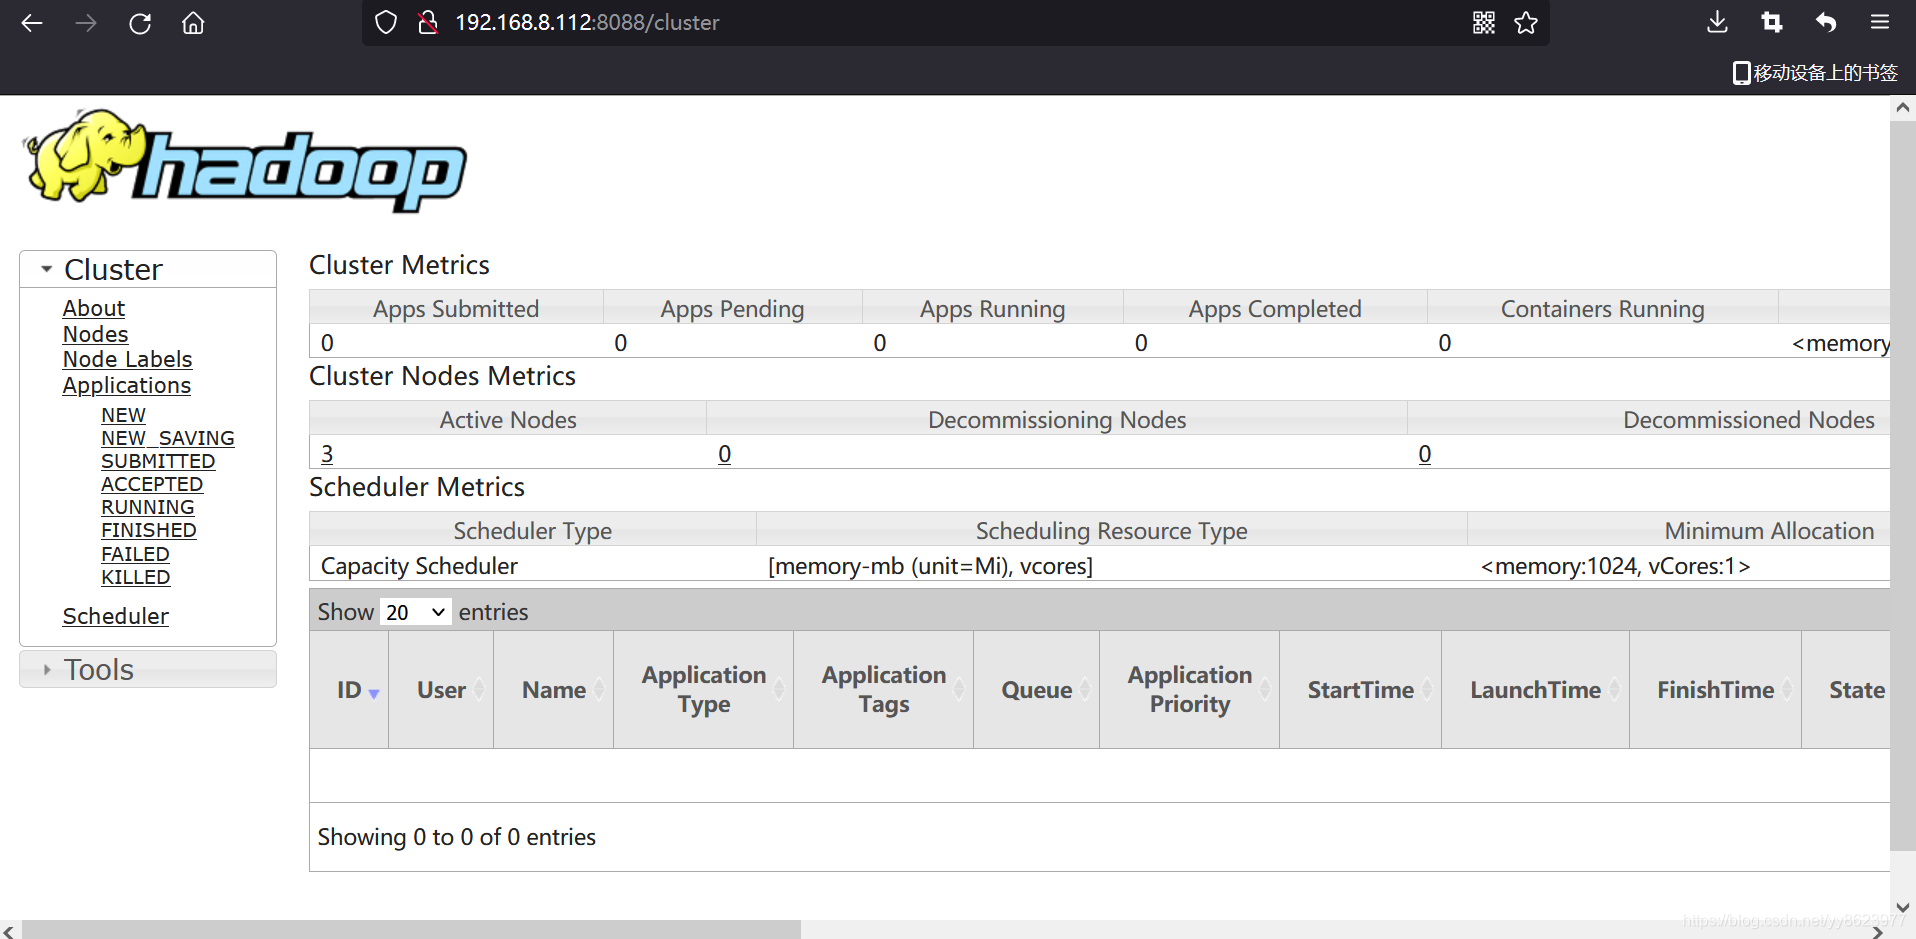The image size is (1916, 939).
Task: Filter applications by NEW_SAVING state
Action: click(168, 438)
